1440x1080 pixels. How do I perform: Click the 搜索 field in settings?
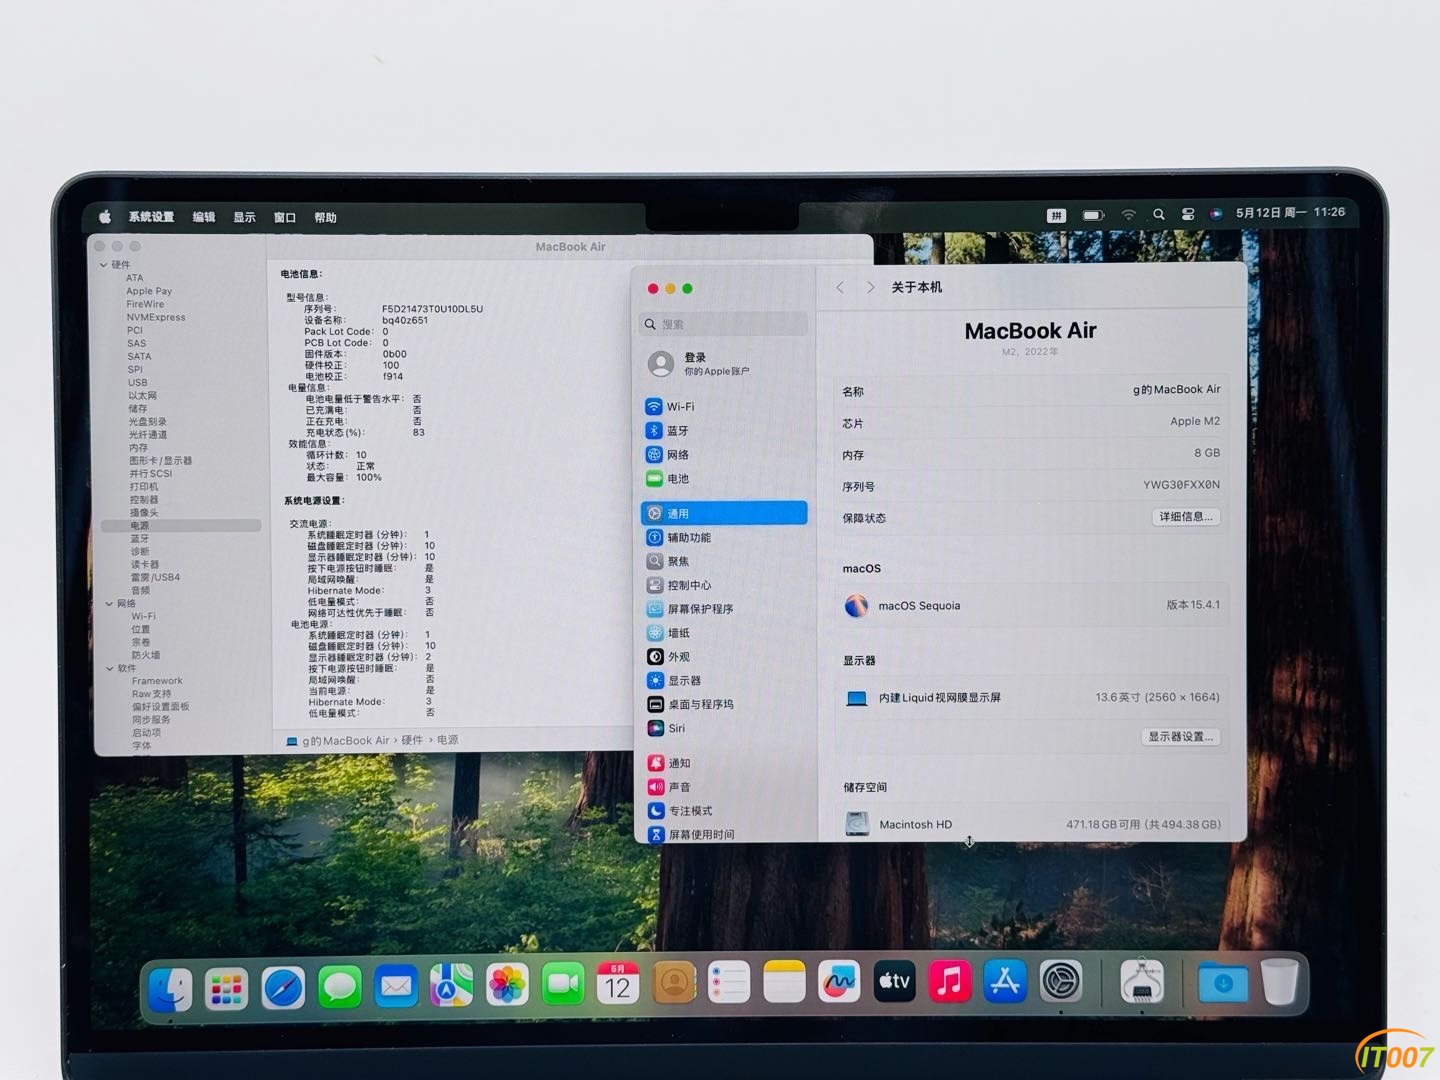pos(723,324)
